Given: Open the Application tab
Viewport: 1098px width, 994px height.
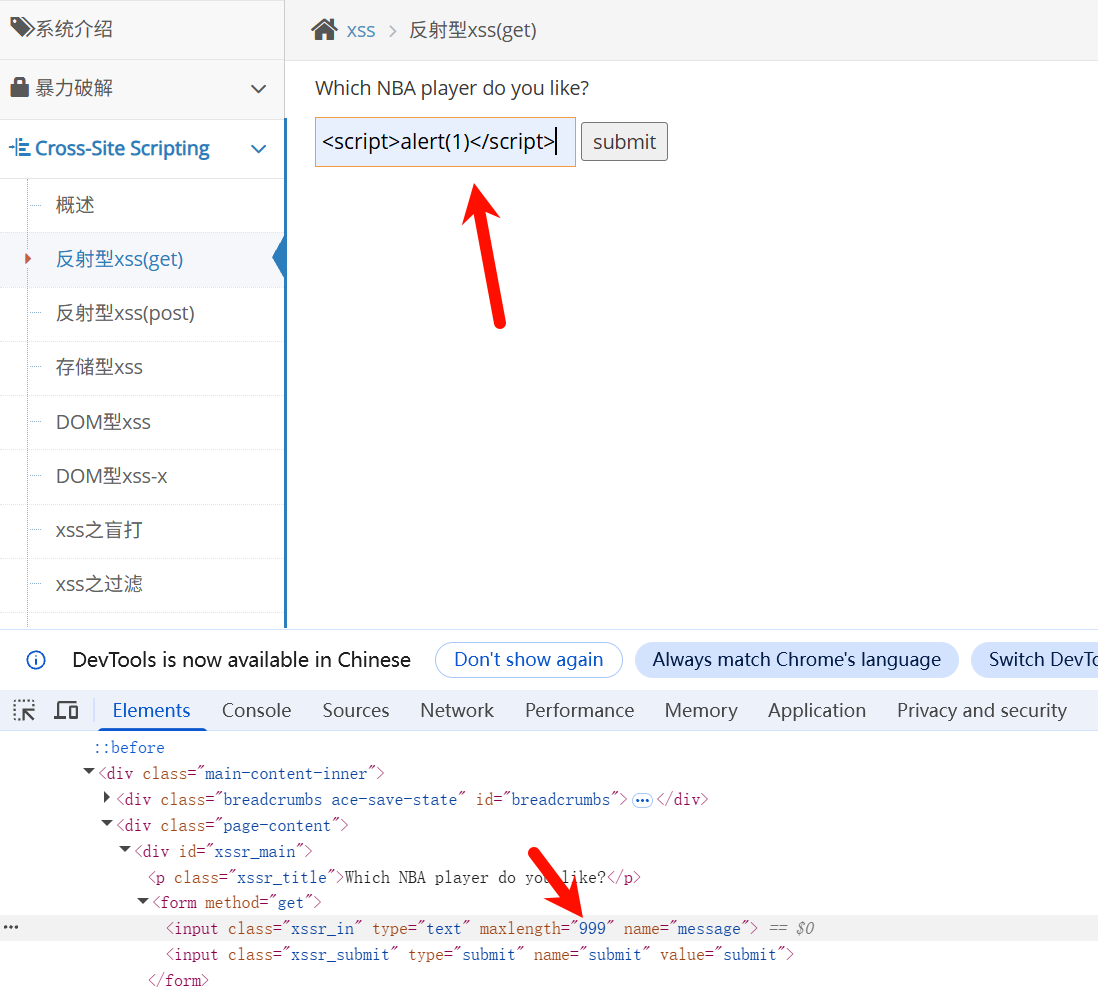Looking at the screenshot, I should (817, 710).
